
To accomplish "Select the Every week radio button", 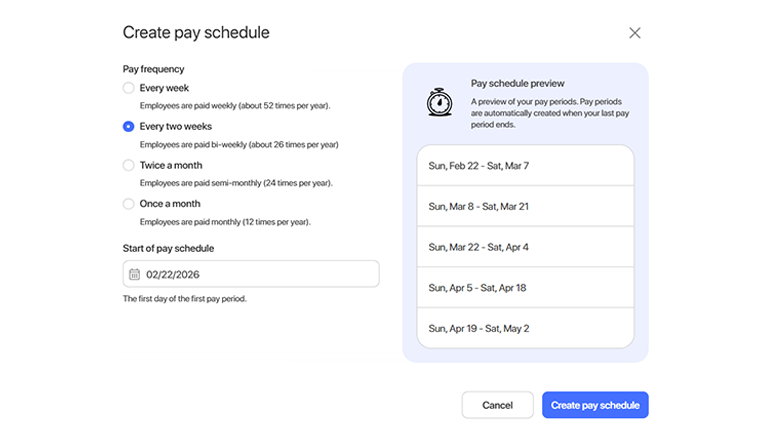I will click(x=128, y=88).
